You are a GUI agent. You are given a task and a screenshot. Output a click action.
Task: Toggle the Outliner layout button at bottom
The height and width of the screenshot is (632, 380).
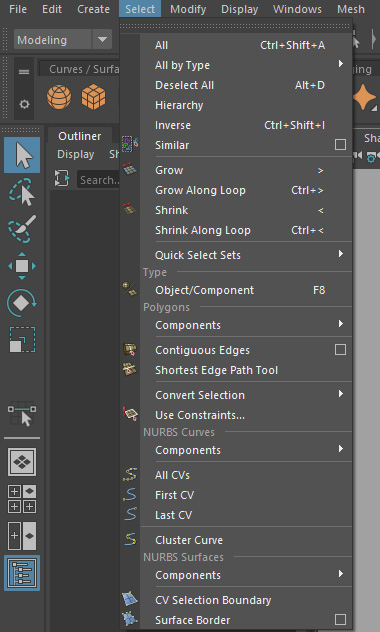(x=22, y=573)
